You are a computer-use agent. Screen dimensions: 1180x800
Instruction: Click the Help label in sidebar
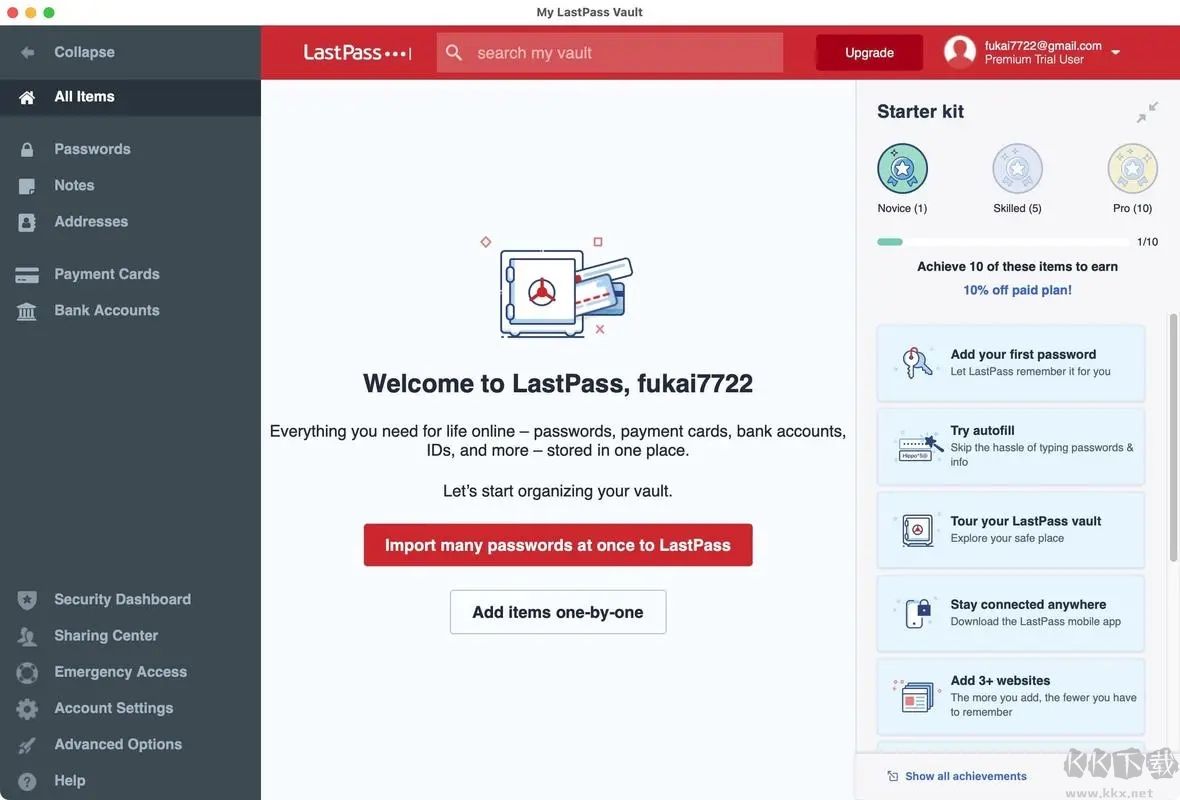tap(69, 780)
